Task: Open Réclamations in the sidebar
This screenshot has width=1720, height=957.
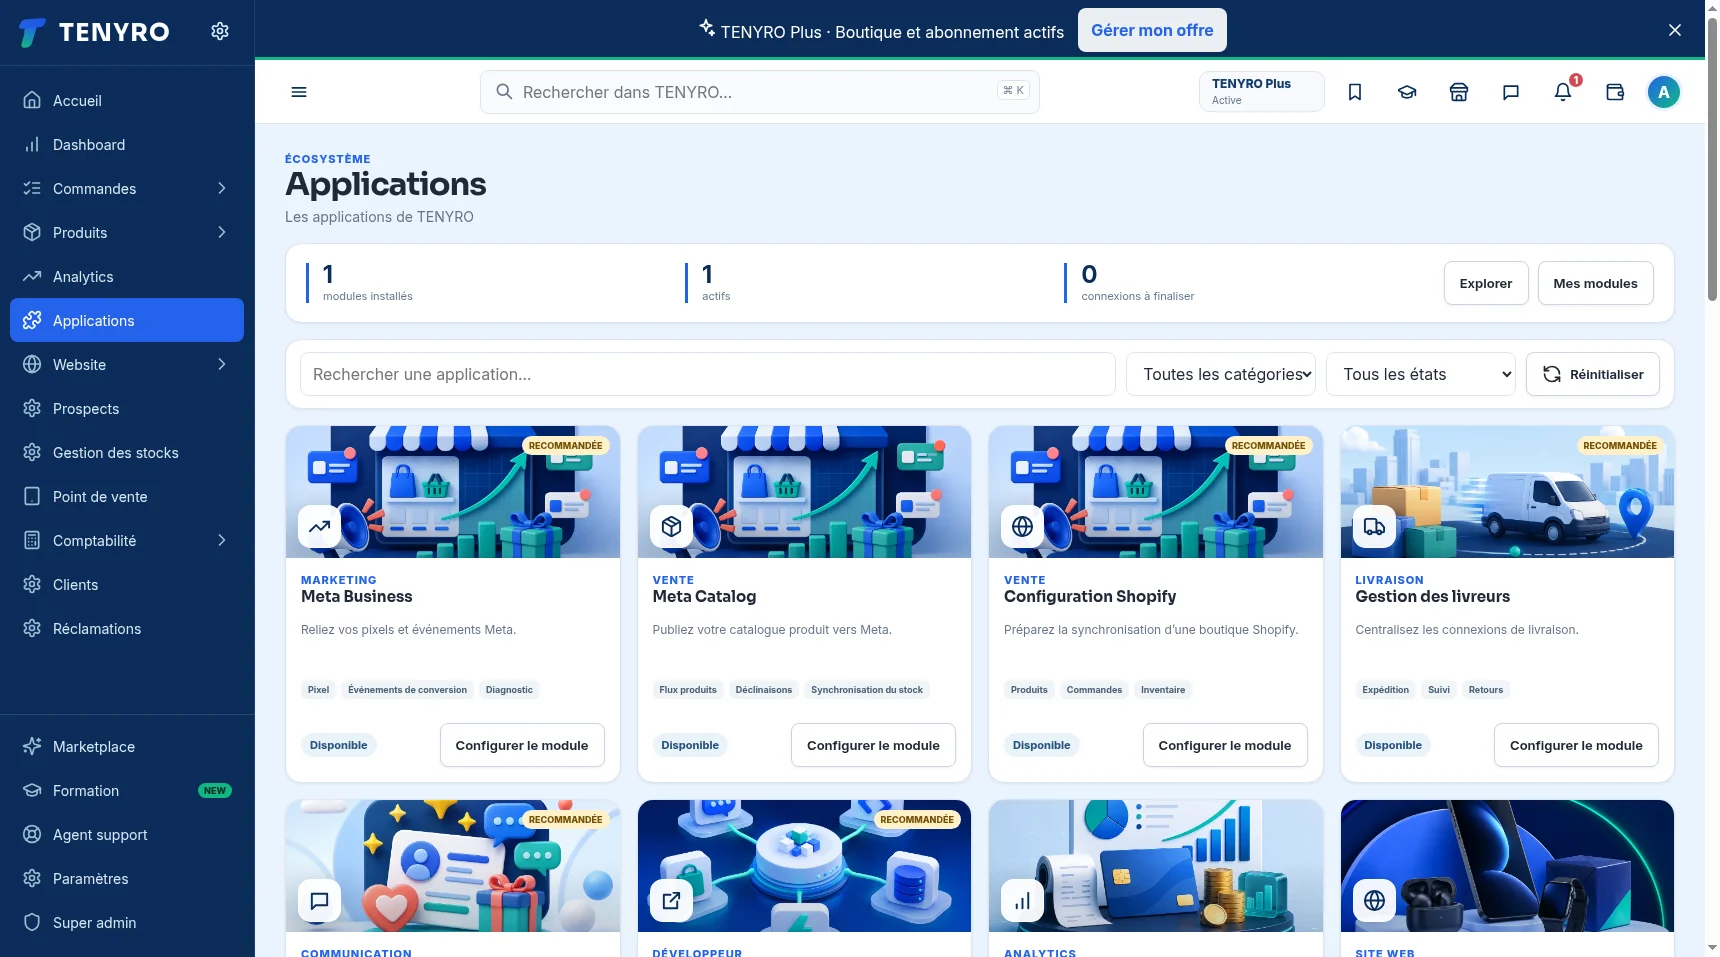Action: click(x=127, y=628)
